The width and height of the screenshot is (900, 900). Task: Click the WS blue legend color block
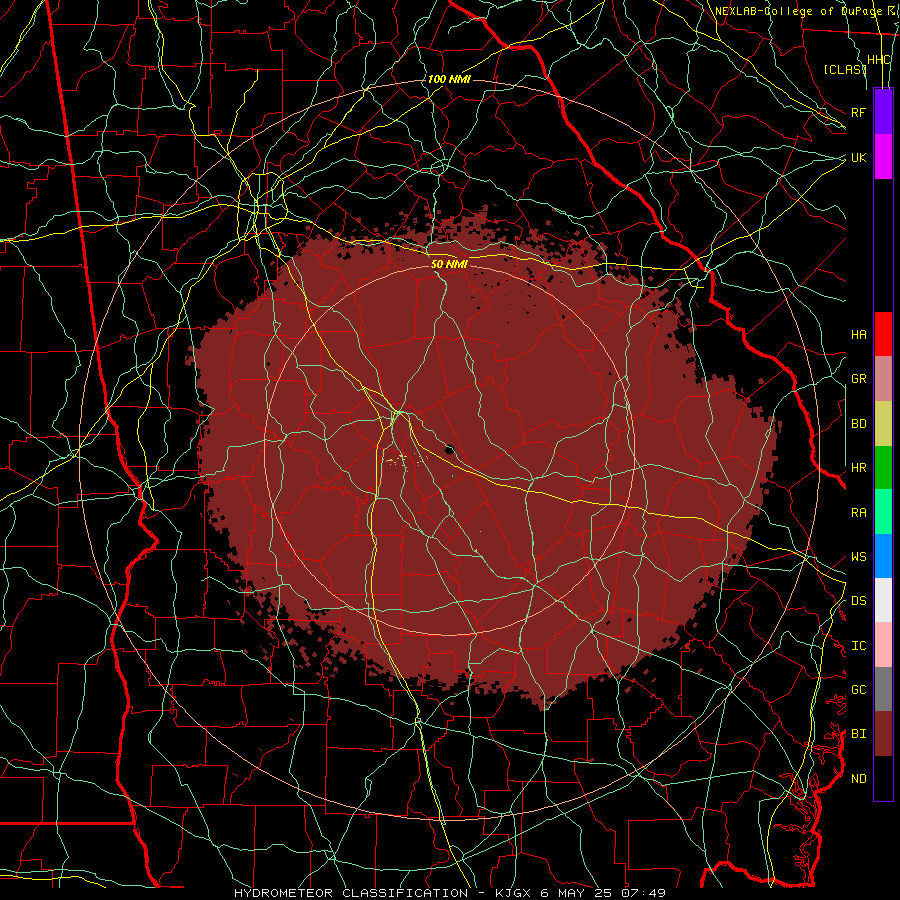(883, 556)
